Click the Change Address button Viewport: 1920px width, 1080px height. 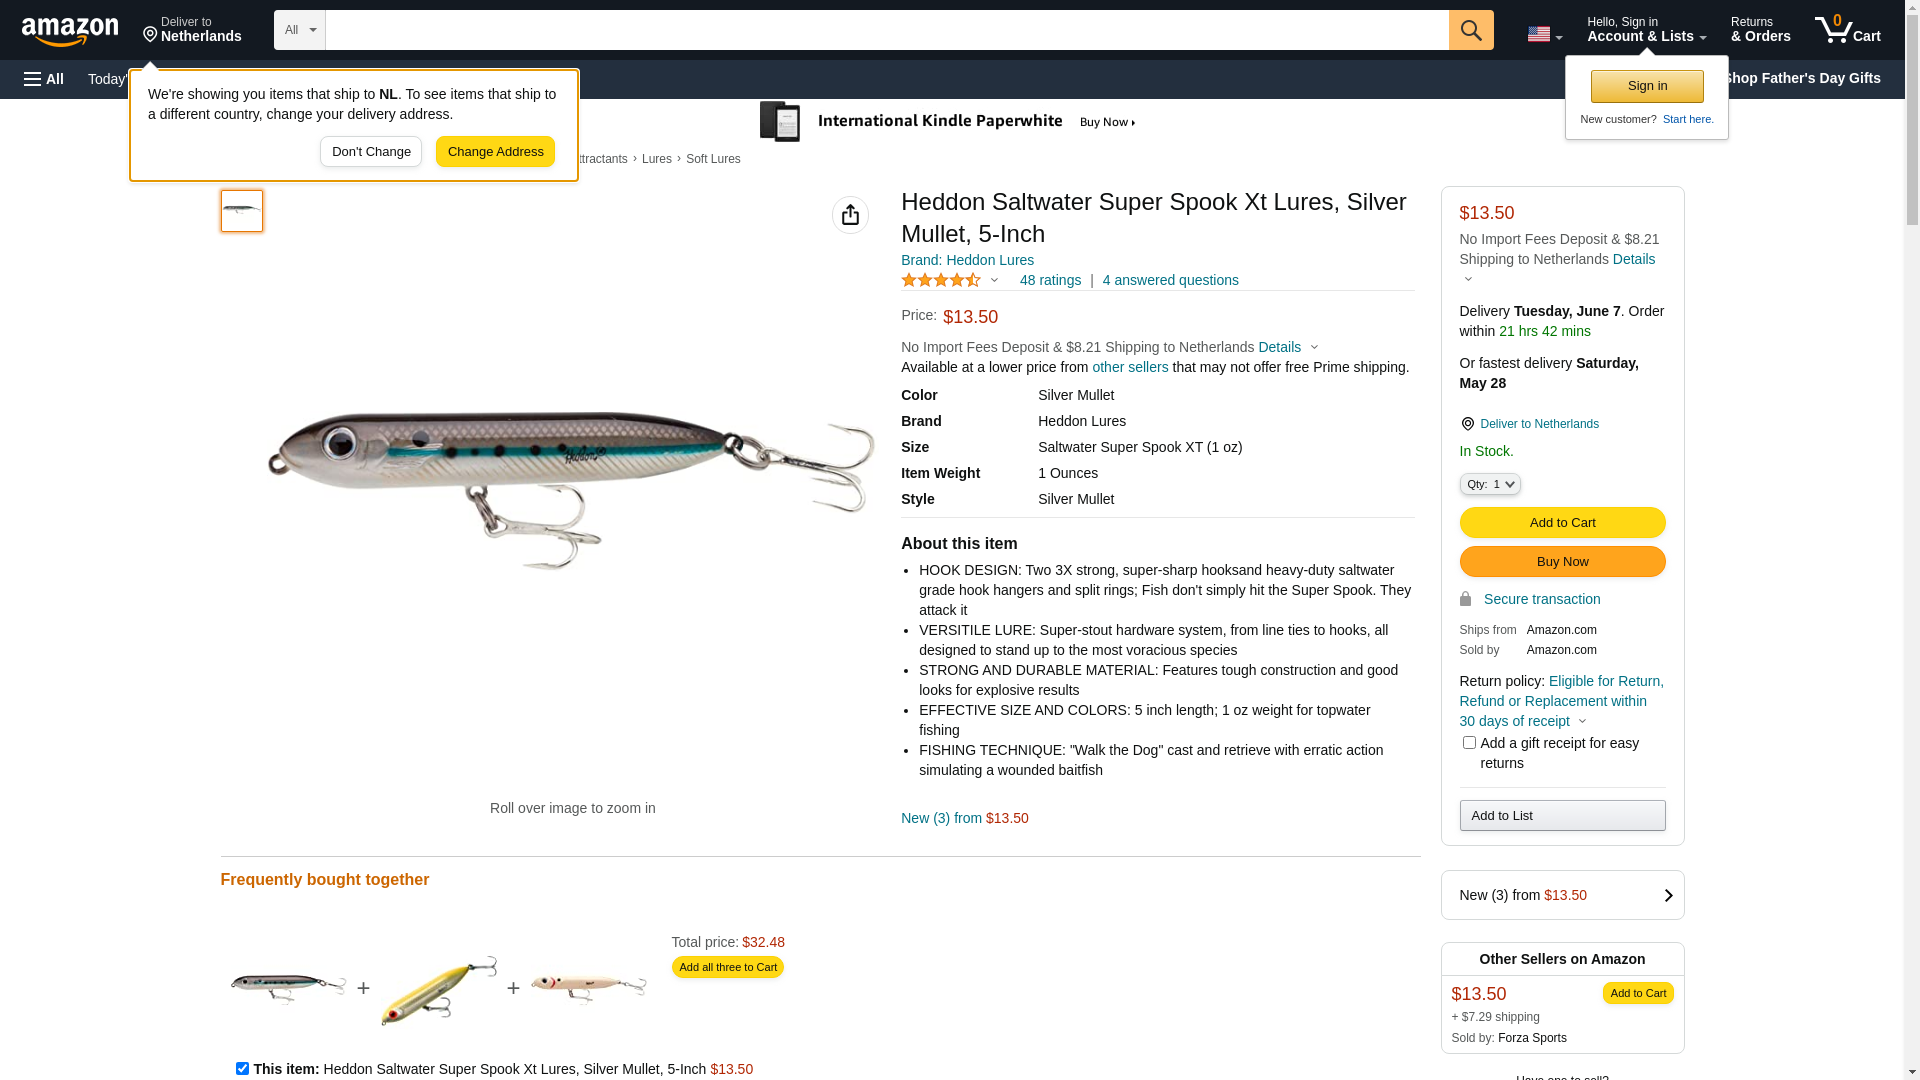[x=495, y=152]
